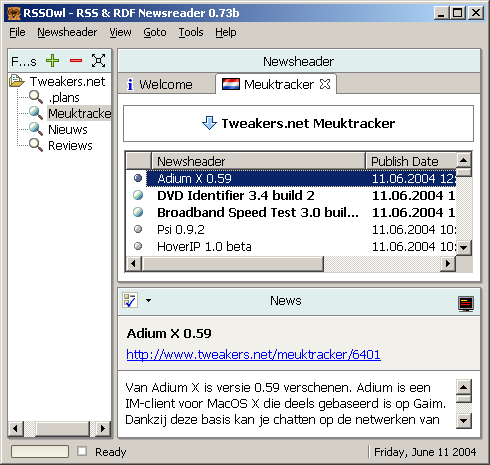This screenshot has height=465, width=490.
Task: Click the magnifier icon beside Nieuws
Action: click(x=35, y=129)
